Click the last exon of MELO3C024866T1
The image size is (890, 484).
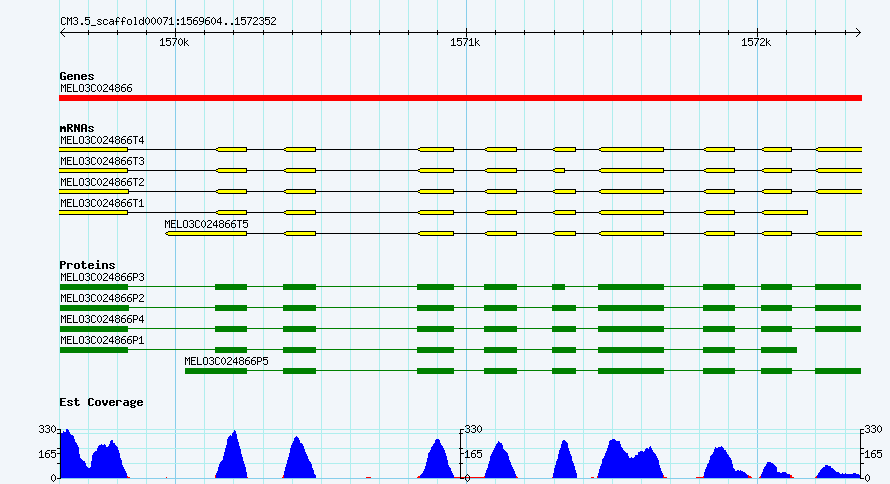(785, 213)
